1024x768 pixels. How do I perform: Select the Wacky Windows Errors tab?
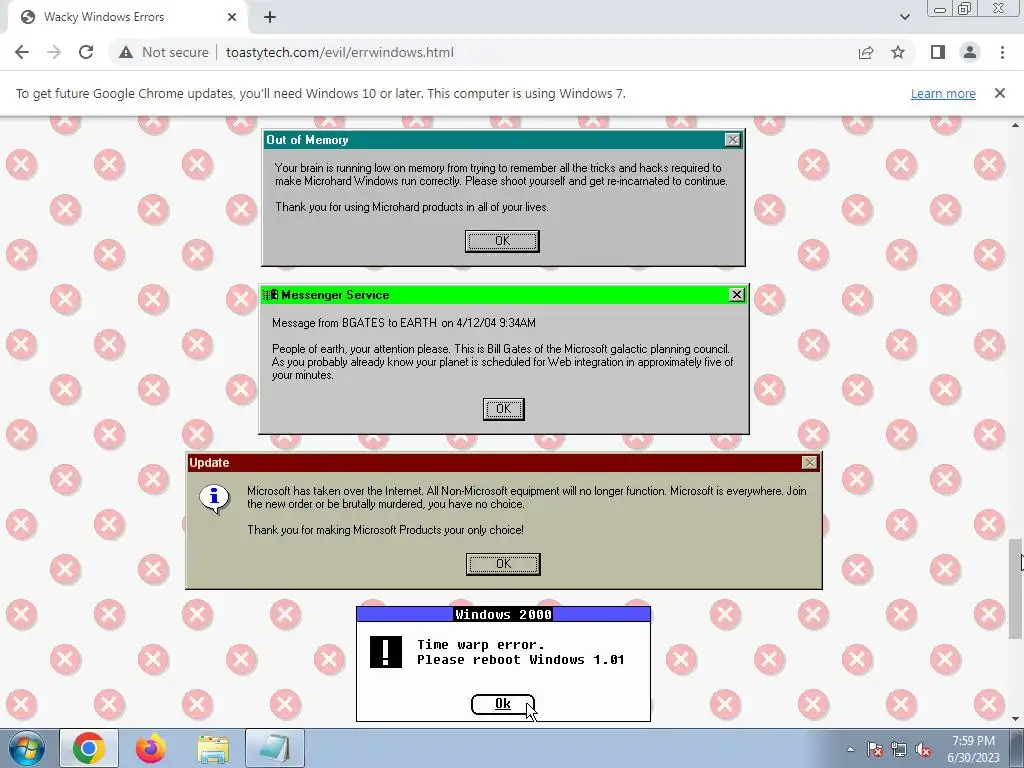[127, 18]
